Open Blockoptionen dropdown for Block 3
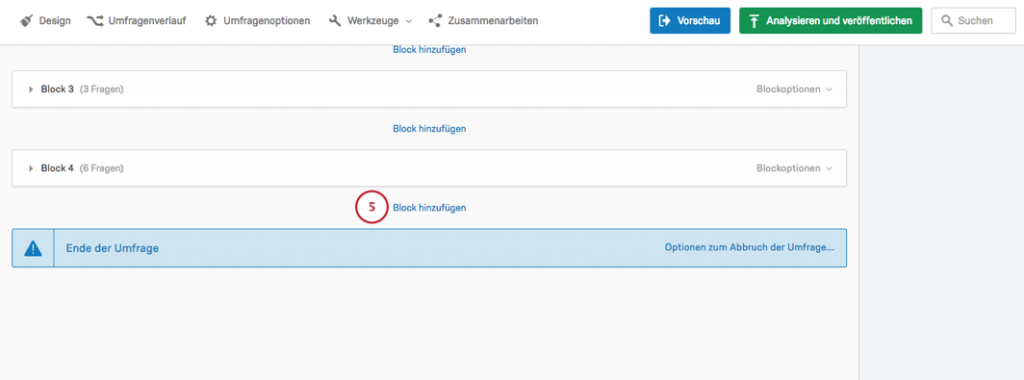 click(794, 89)
